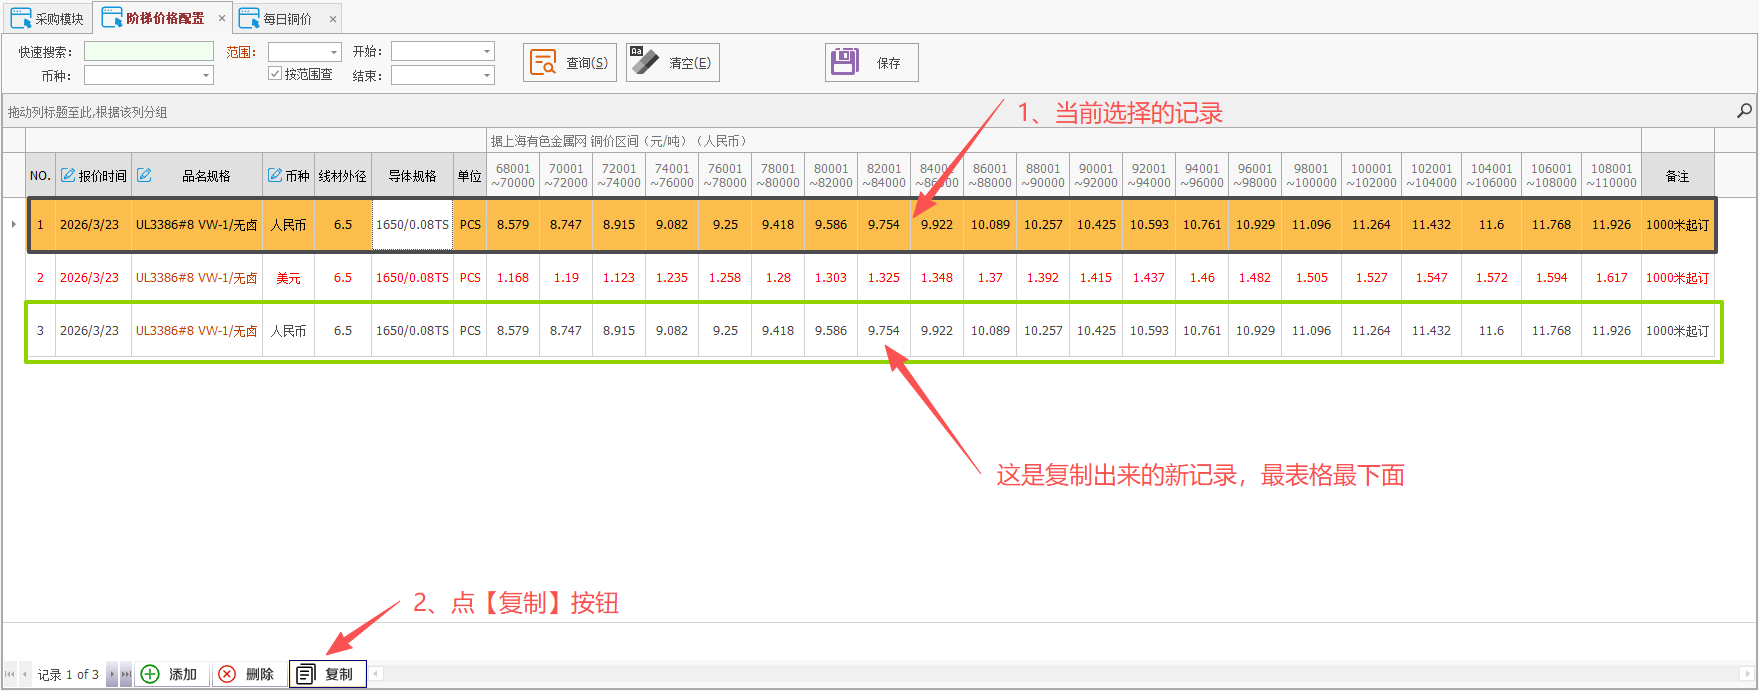Click the 1000米起订 remark cell in row 3
Viewport: 1759px width, 691px height.
tap(1677, 331)
